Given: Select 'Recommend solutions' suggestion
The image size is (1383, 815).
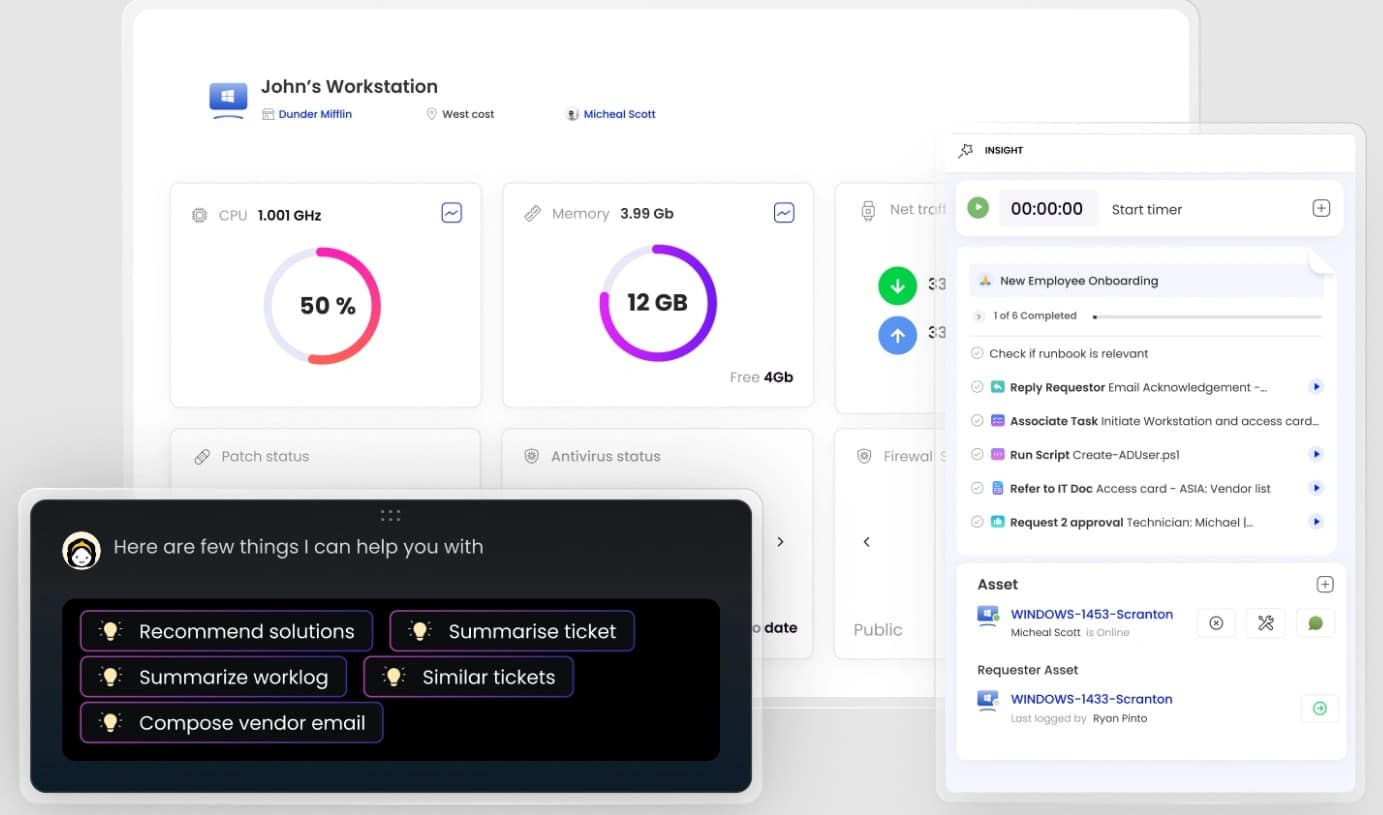Looking at the screenshot, I should pyautogui.click(x=227, y=631).
